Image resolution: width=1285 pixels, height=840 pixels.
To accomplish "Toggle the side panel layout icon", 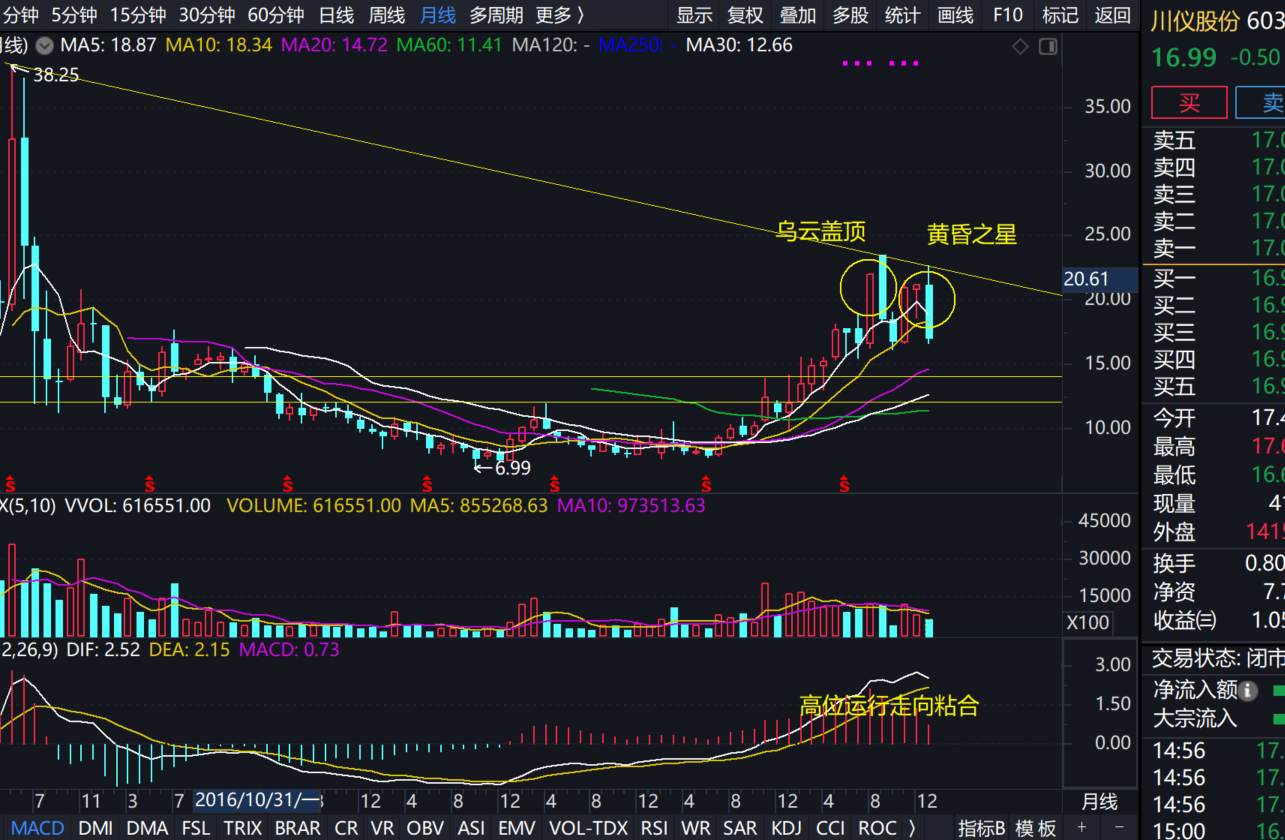I will [1048, 46].
